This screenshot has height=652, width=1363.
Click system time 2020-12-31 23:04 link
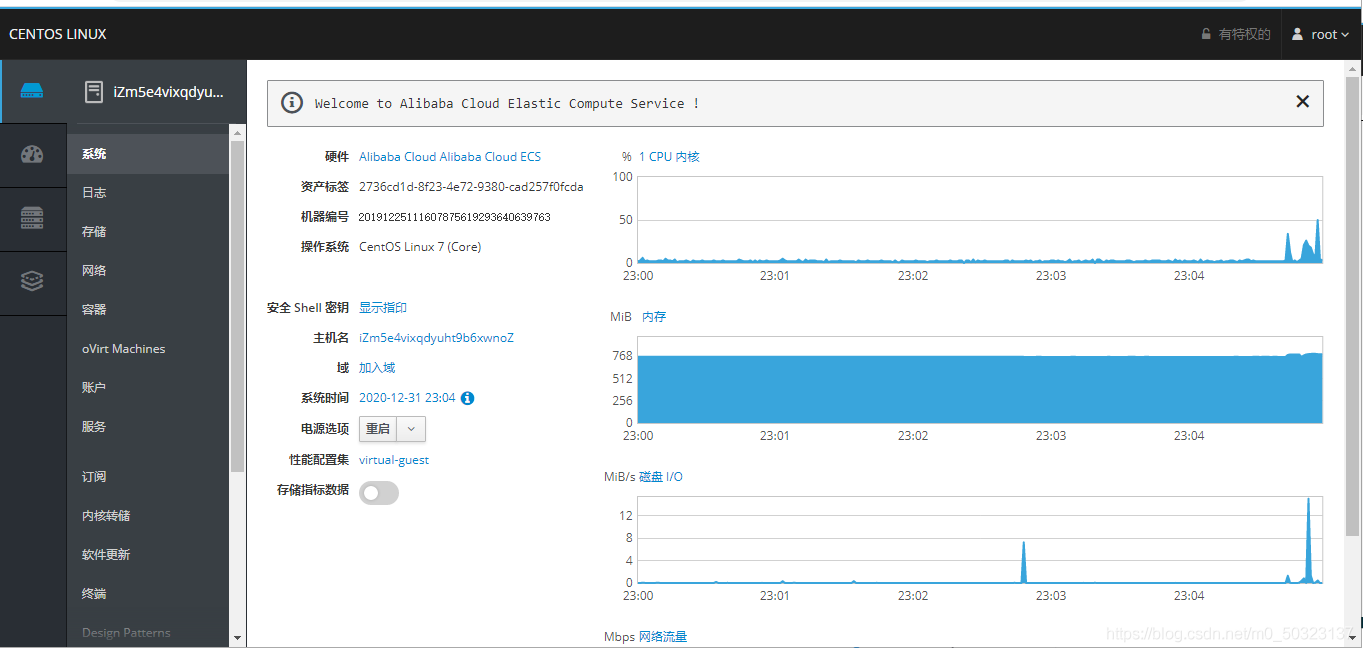point(407,398)
